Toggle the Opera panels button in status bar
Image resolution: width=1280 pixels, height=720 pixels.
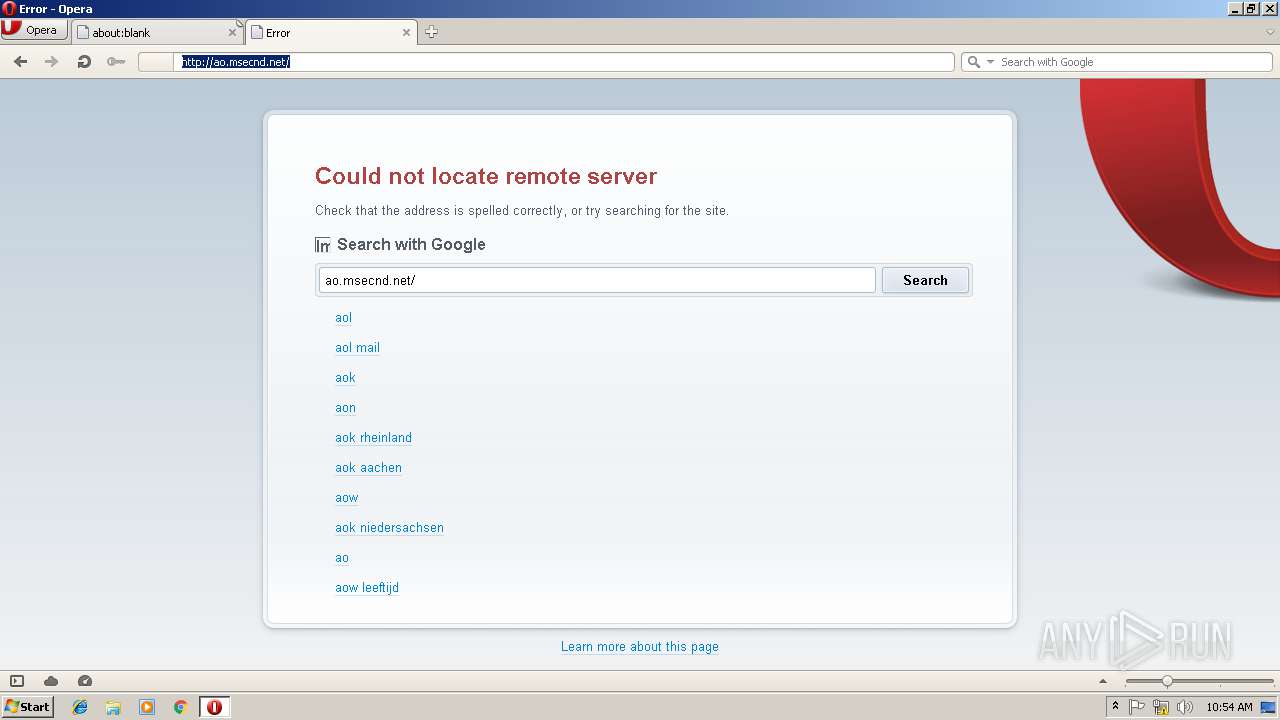point(17,681)
